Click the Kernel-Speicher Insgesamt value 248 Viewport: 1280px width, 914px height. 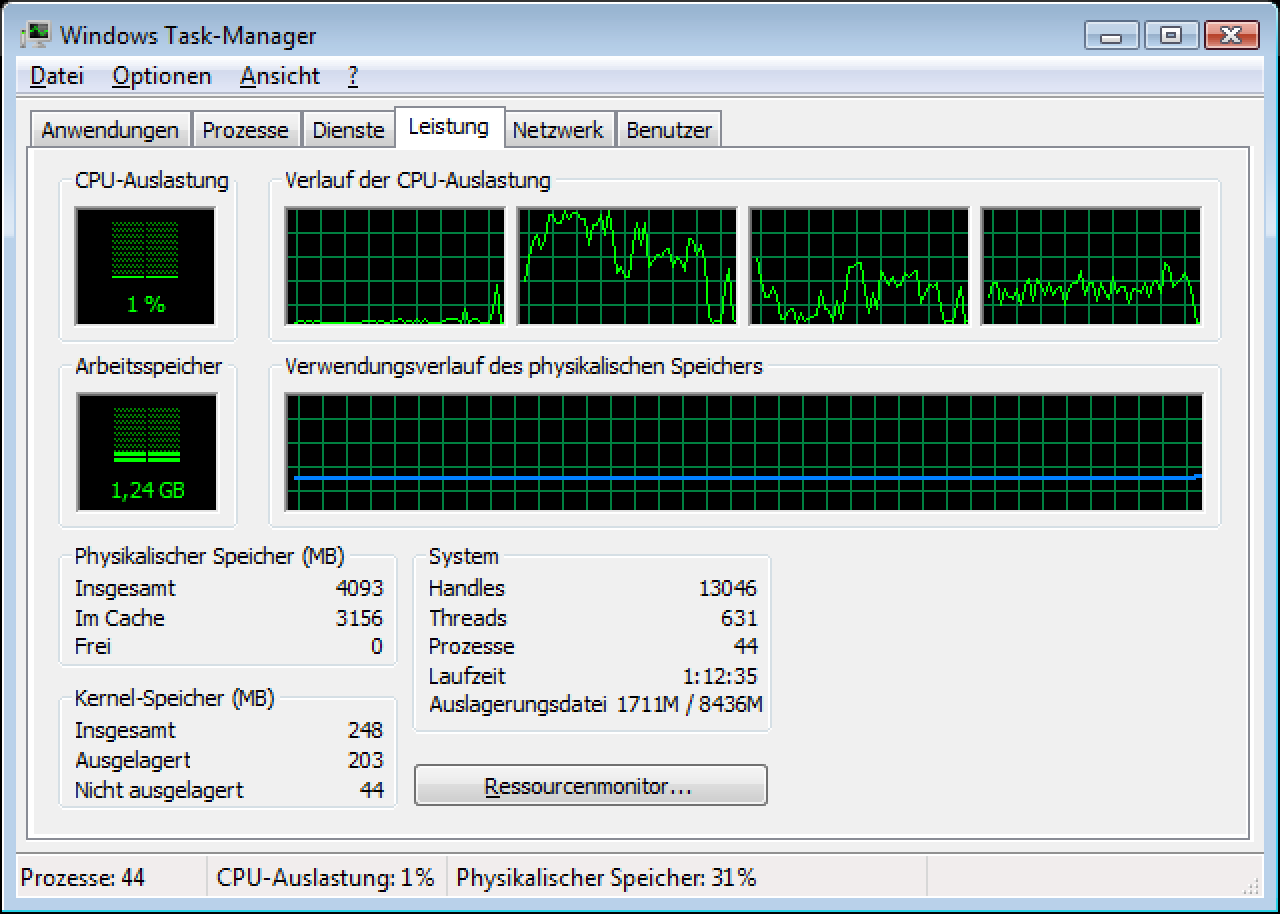click(x=365, y=731)
